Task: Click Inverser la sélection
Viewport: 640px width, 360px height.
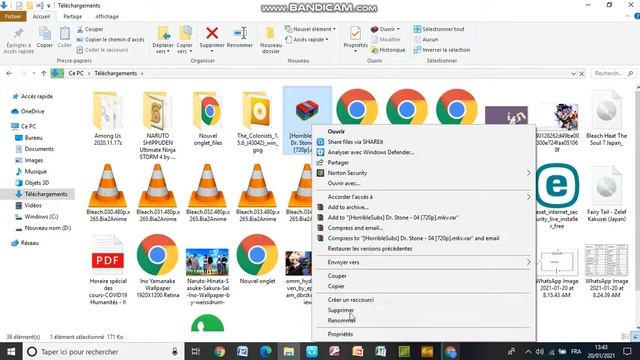Action: click(442, 50)
